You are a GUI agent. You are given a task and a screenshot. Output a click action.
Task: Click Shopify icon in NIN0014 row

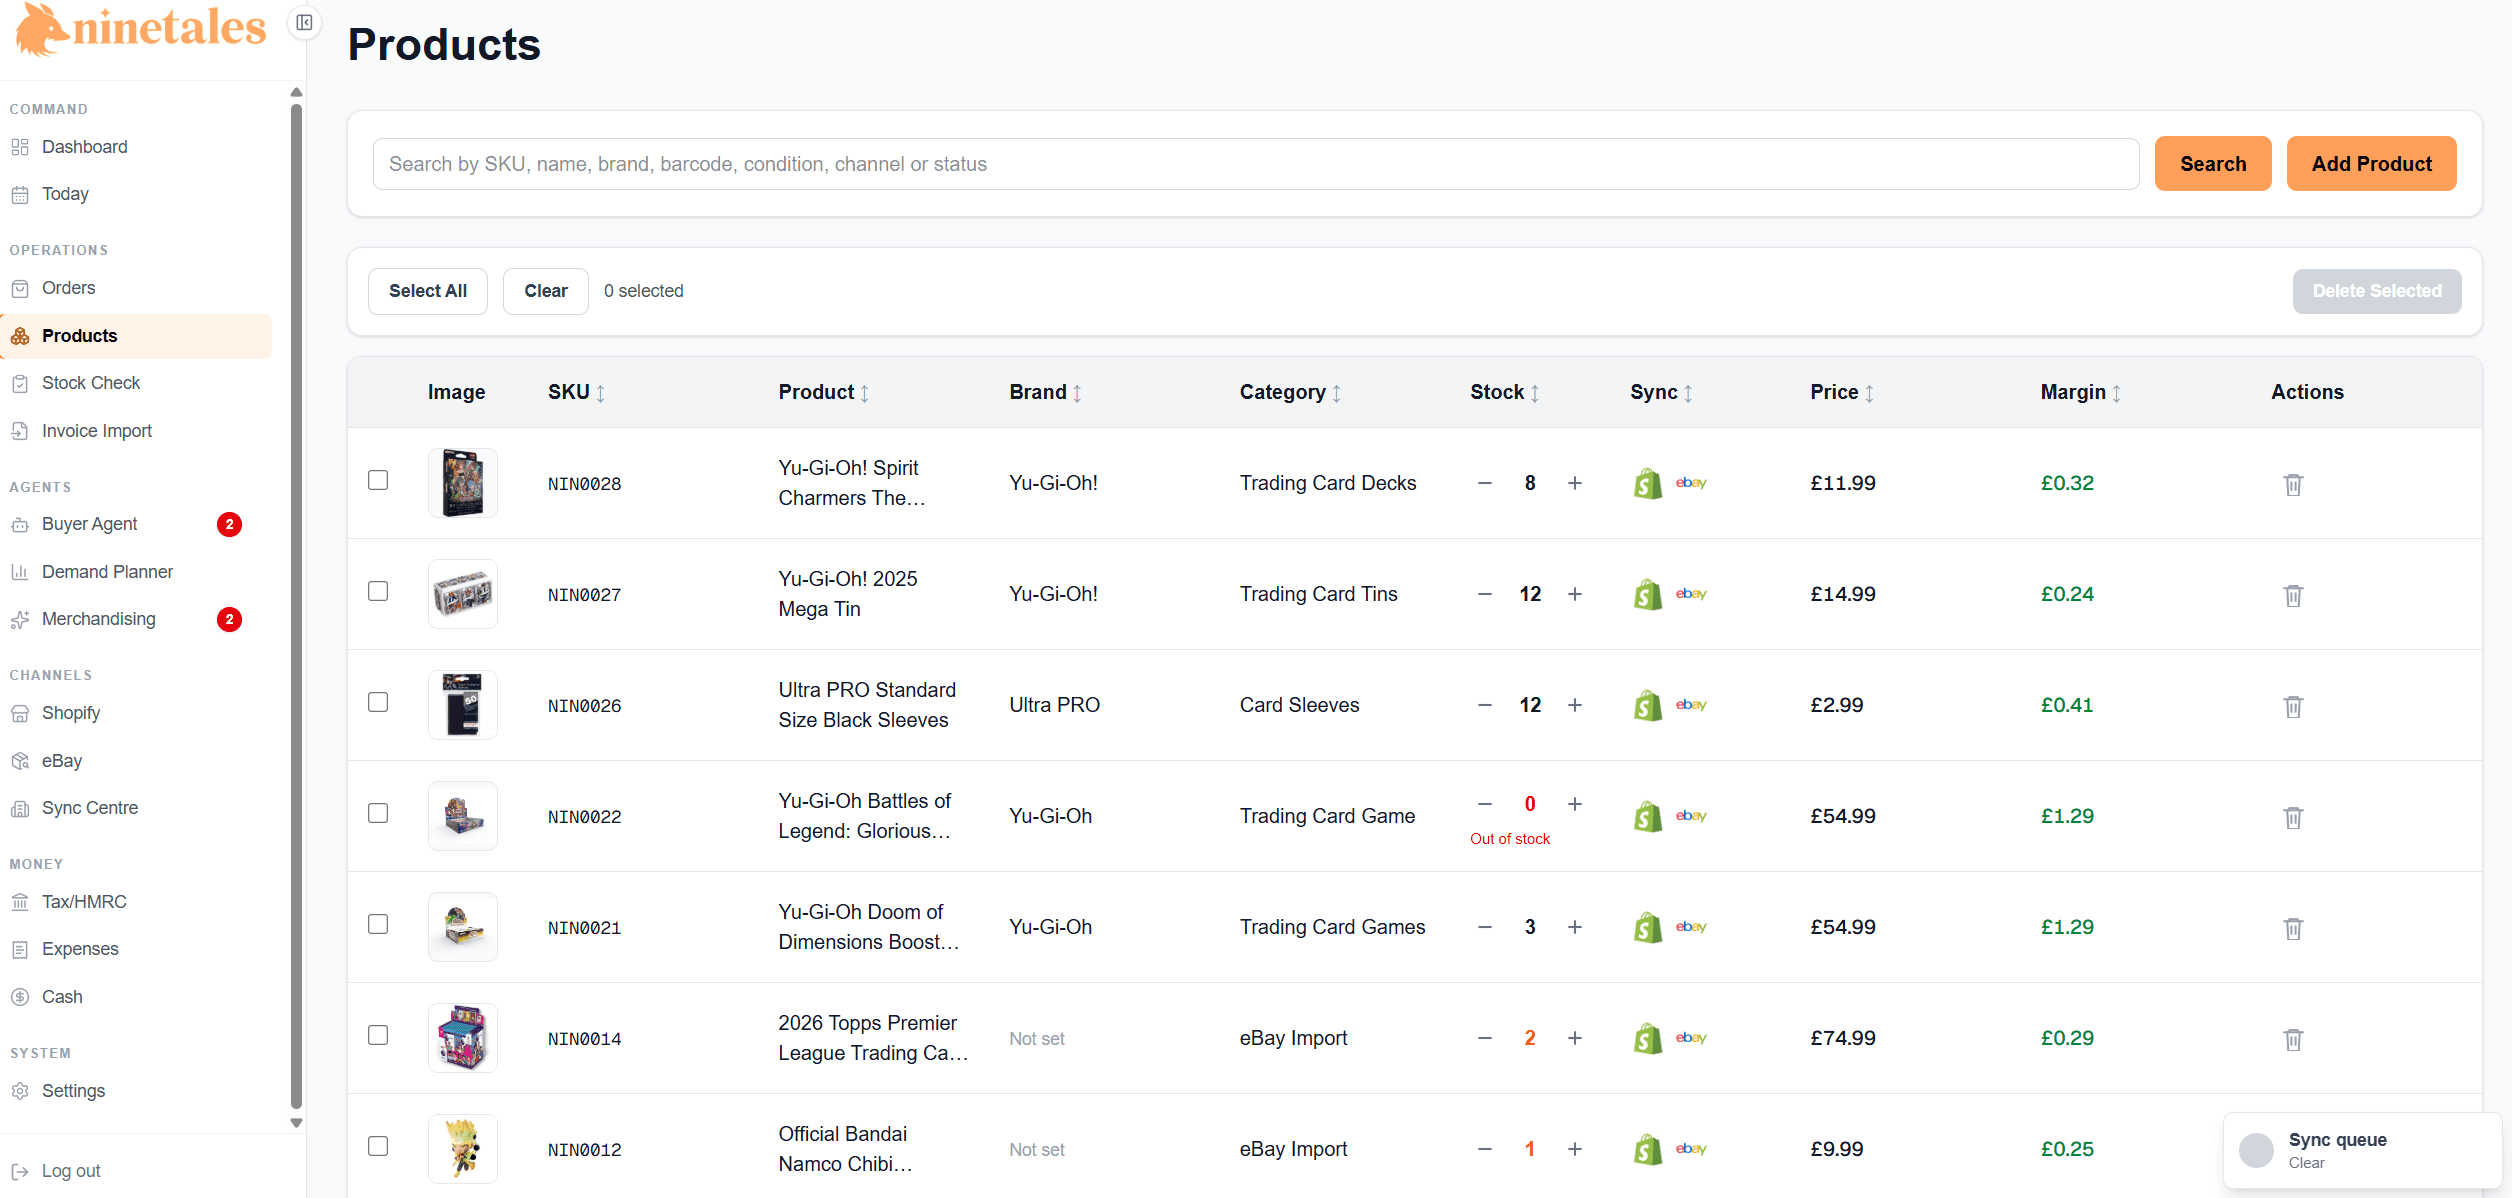coord(1647,1038)
